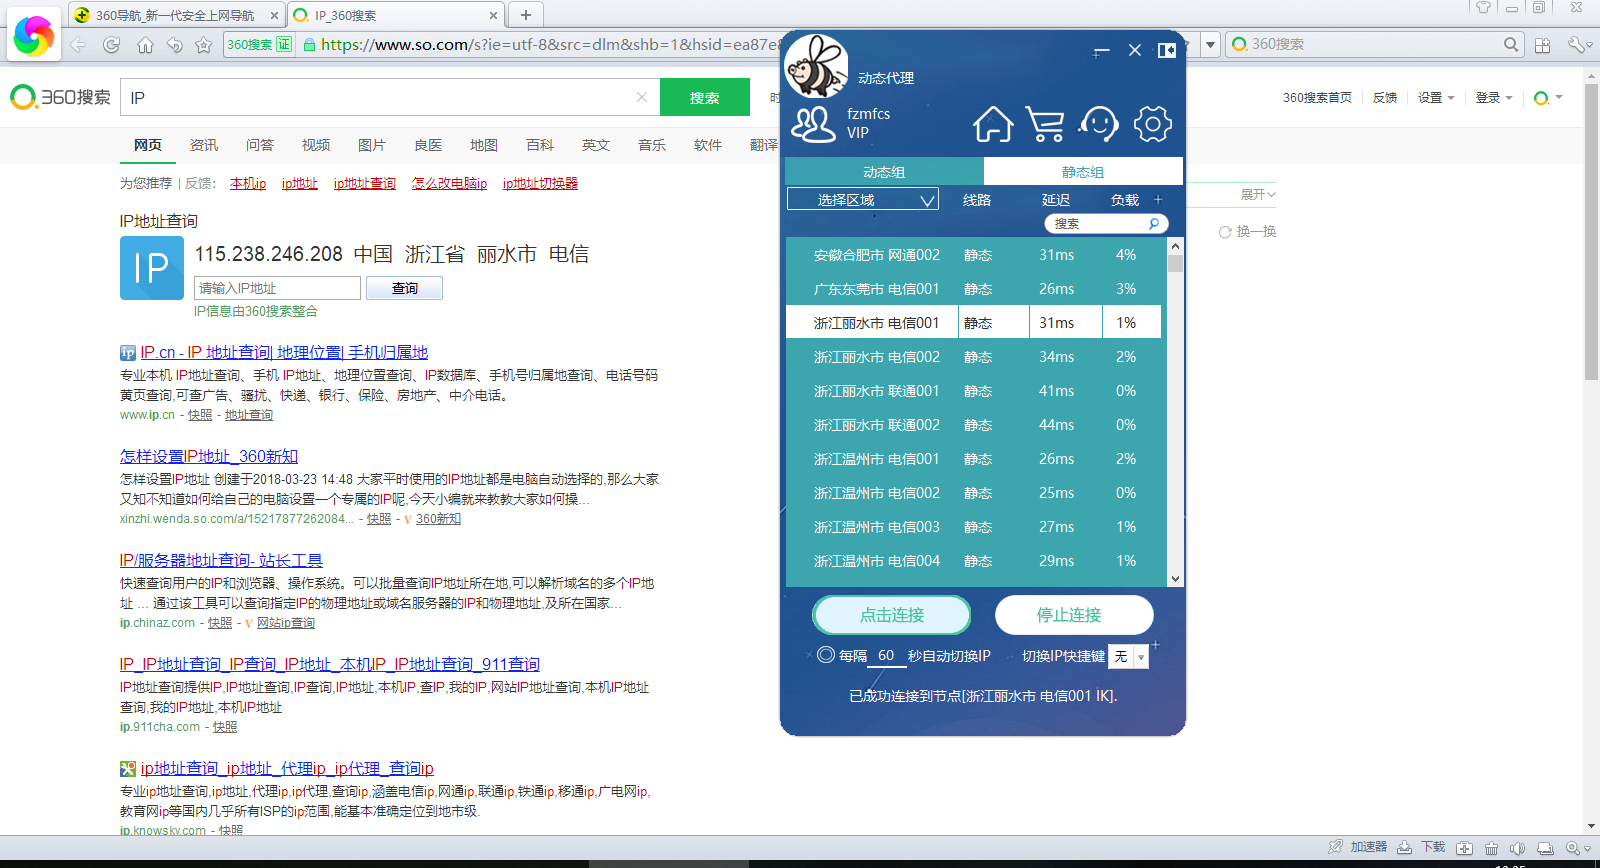Go to browser home page icon
Image resolution: width=1600 pixels, height=868 pixels.
pyautogui.click(x=145, y=45)
